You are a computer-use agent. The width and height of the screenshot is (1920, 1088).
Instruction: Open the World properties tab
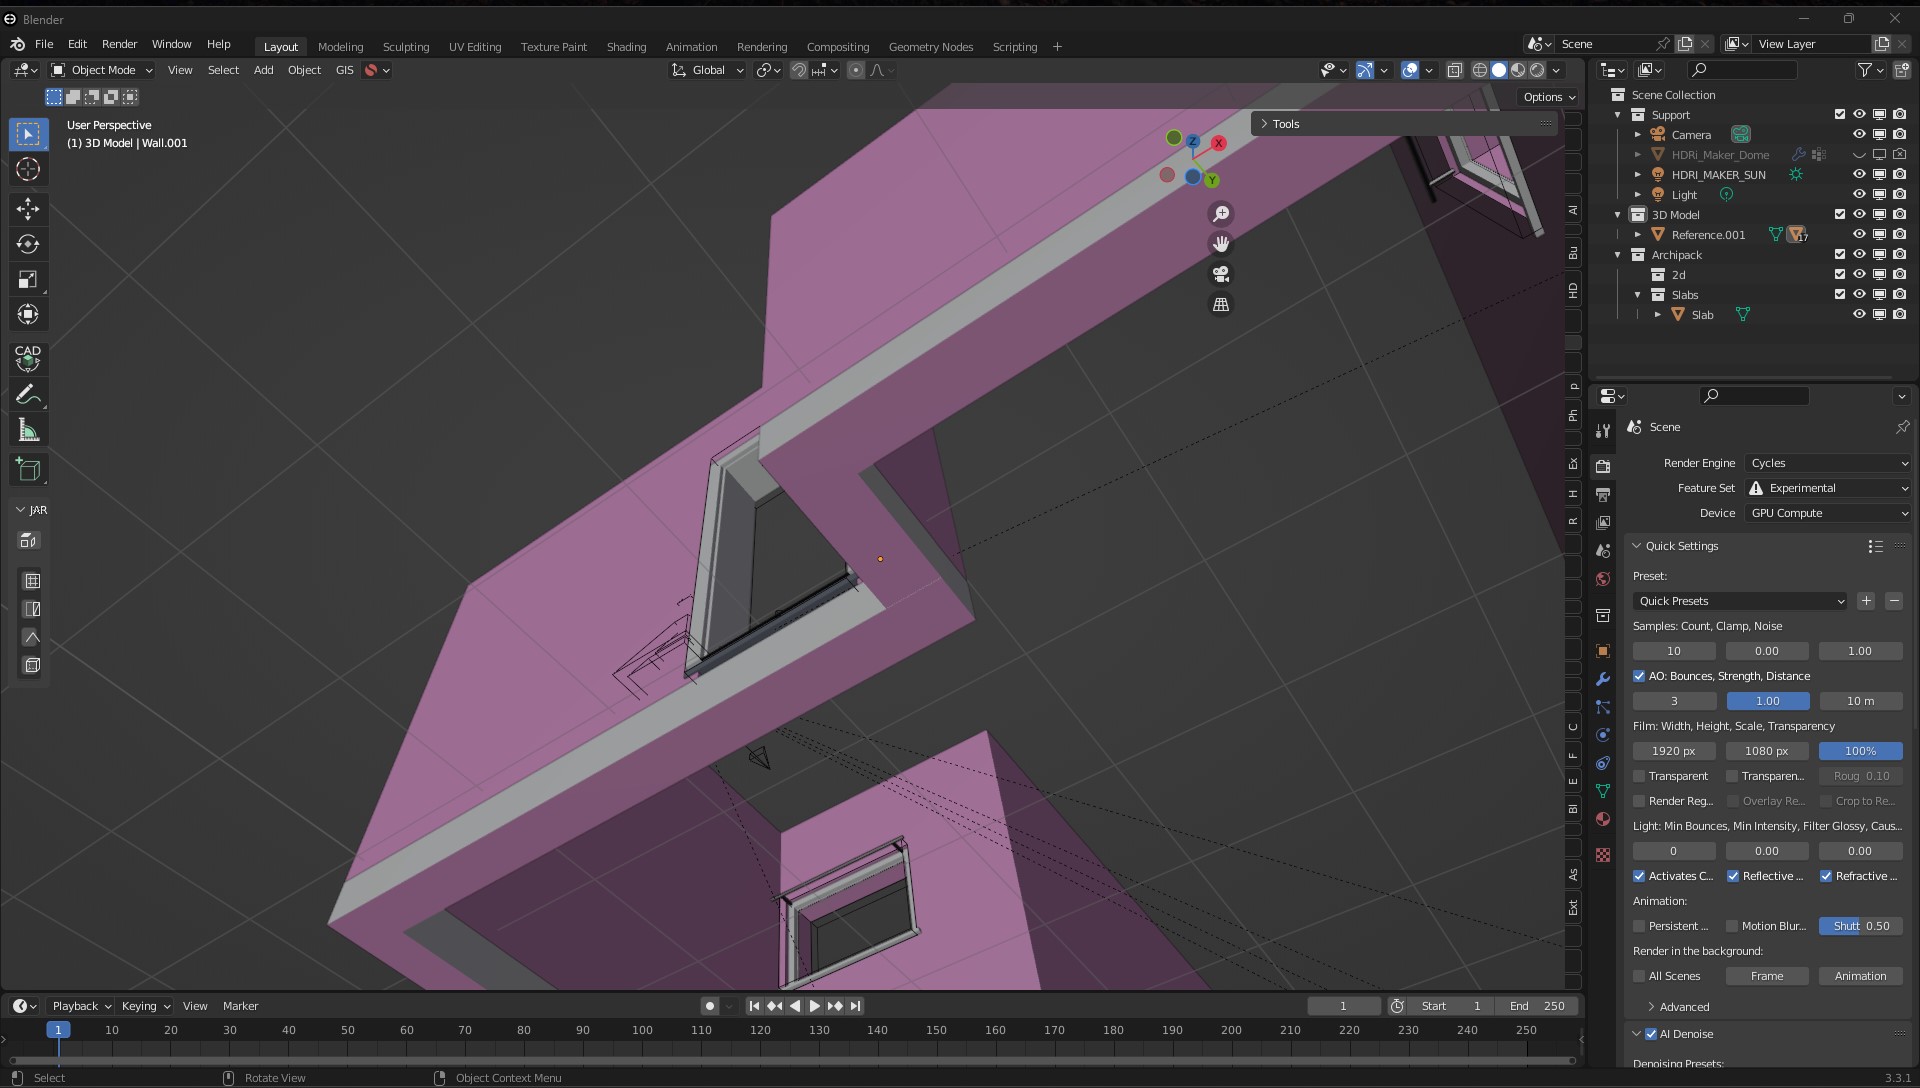[1603, 579]
